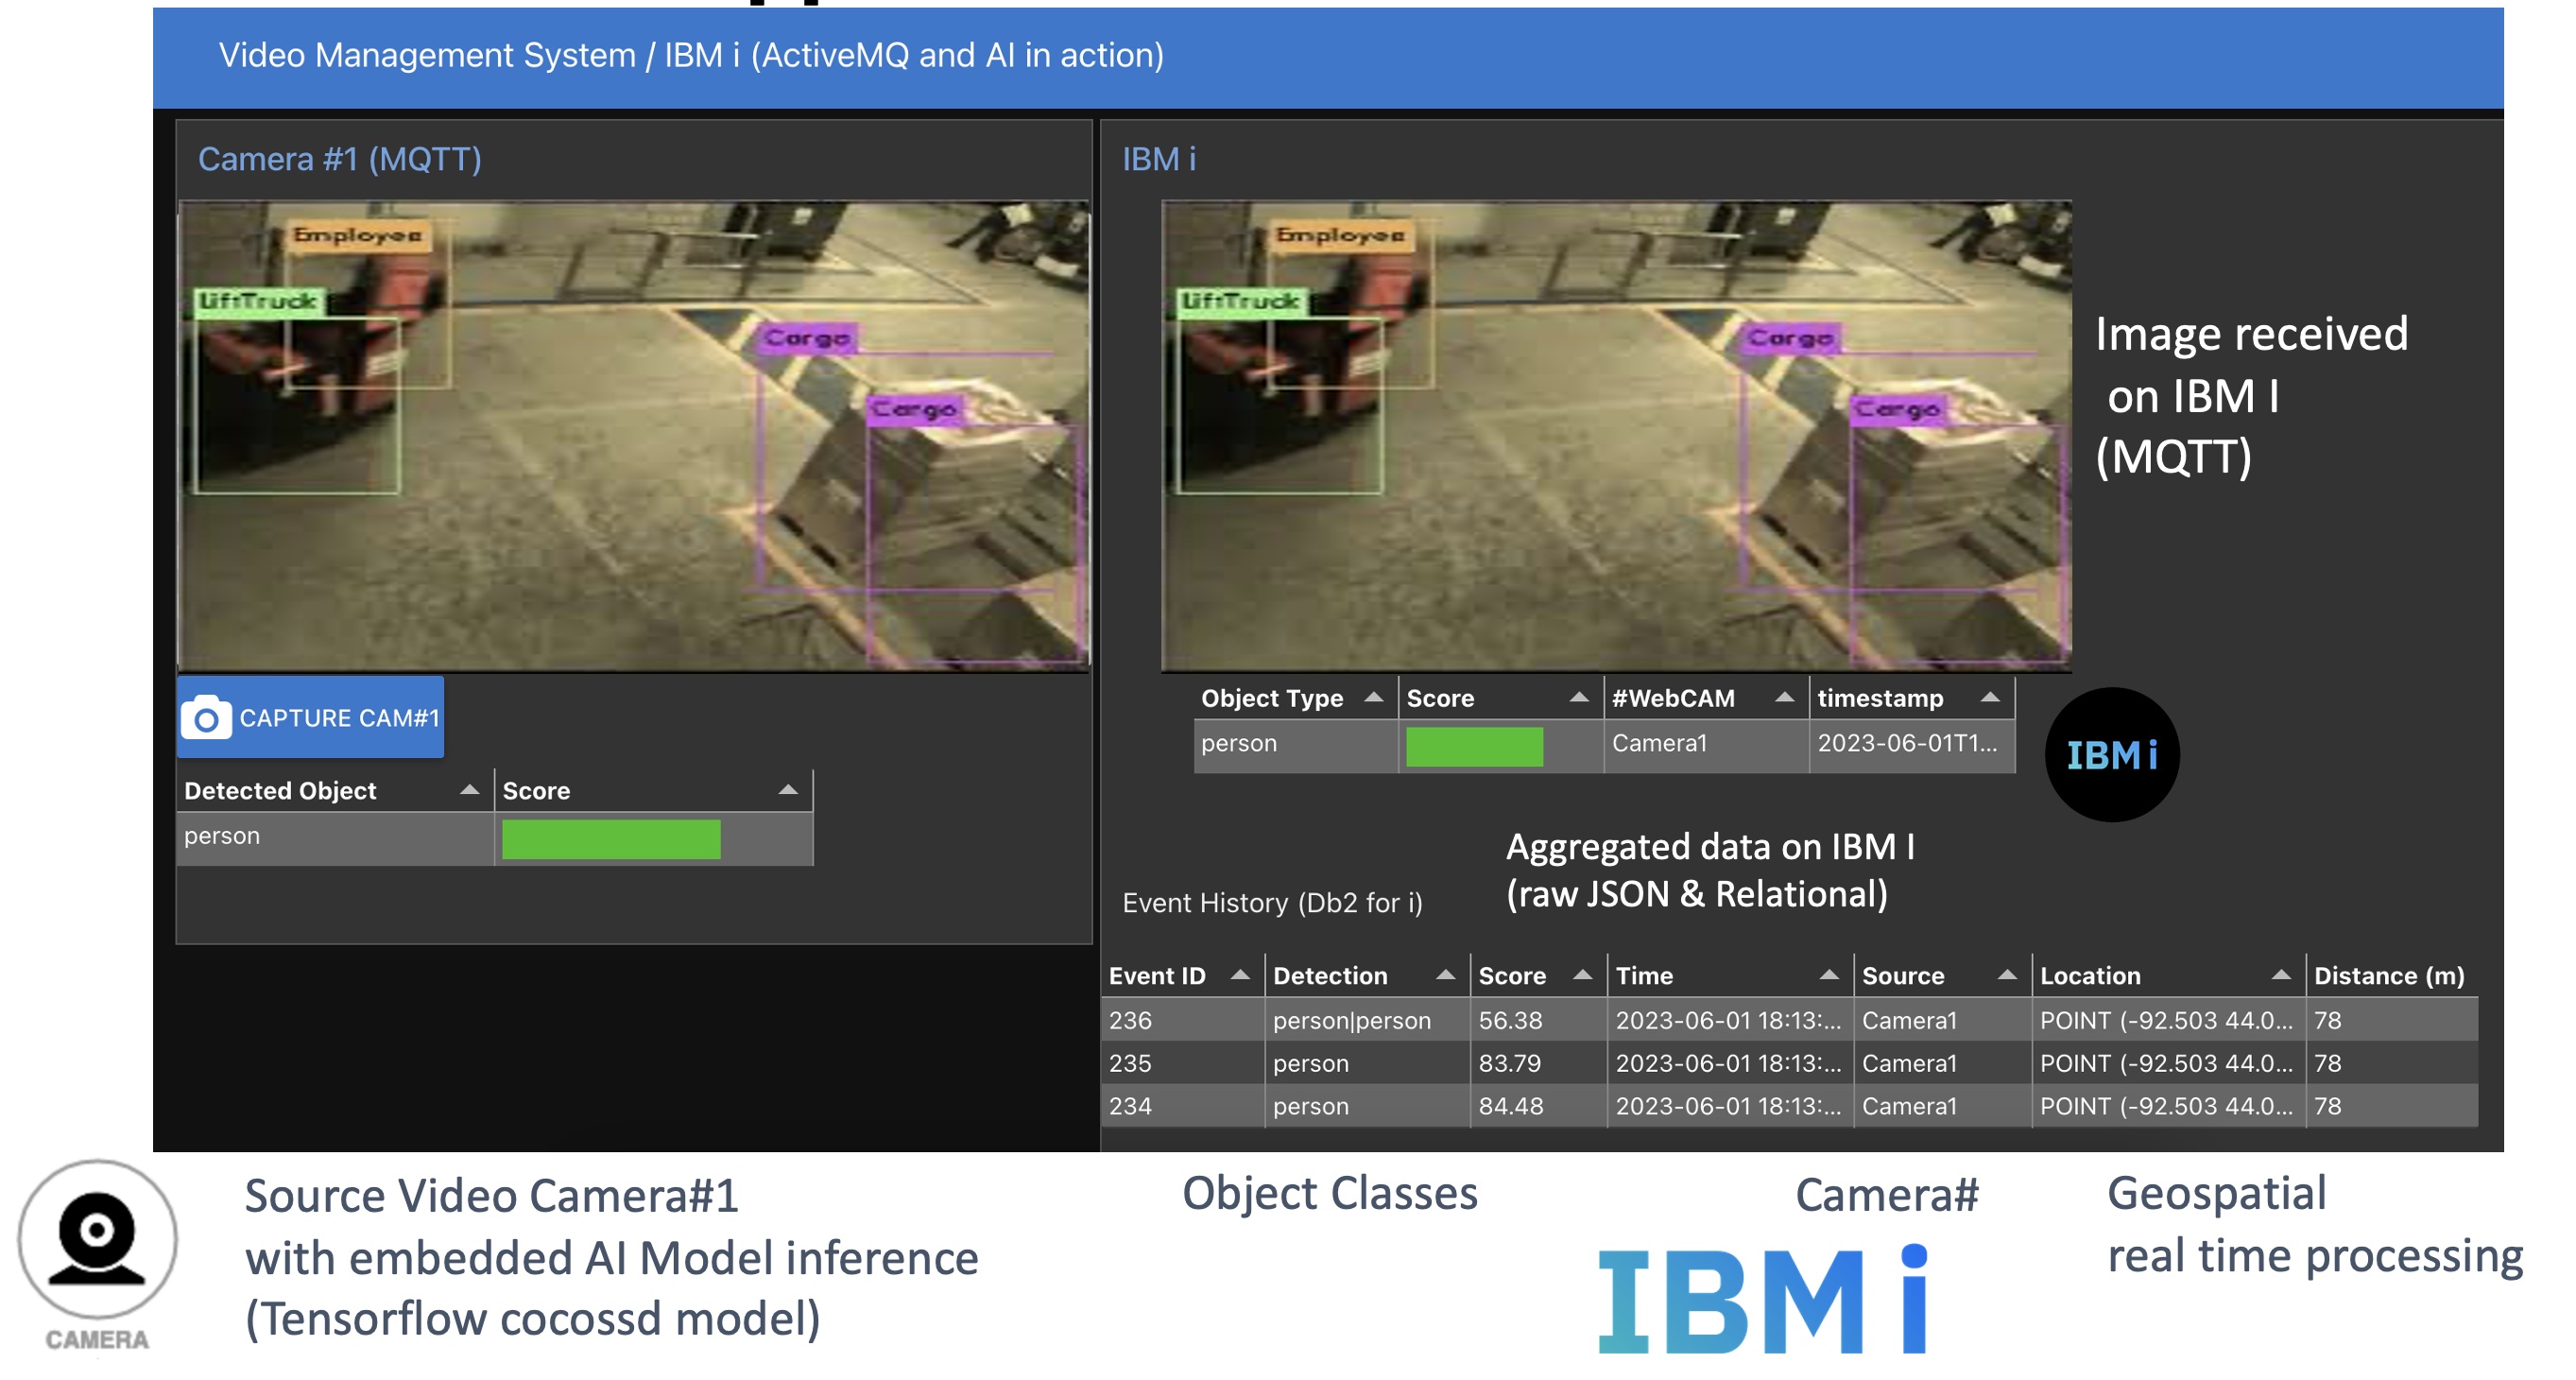The width and height of the screenshot is (2576, 1380).
Task: Click the Distance (m) column header
Action: pos(2389,975)
